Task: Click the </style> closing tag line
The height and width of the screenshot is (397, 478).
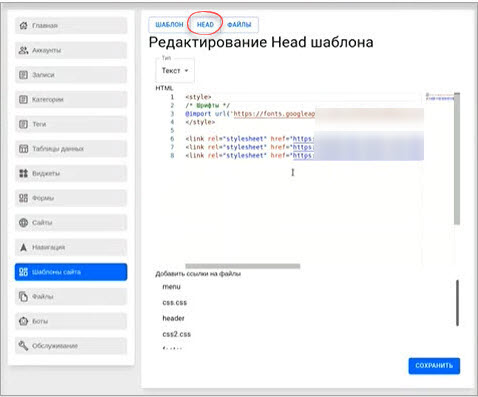Action: (200, 122)
